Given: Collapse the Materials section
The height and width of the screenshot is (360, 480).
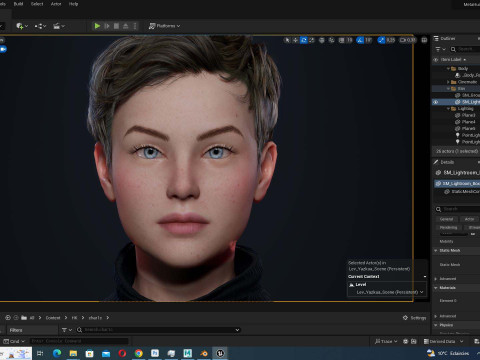Looking at the screenshot, I should (x=436, y=288).
